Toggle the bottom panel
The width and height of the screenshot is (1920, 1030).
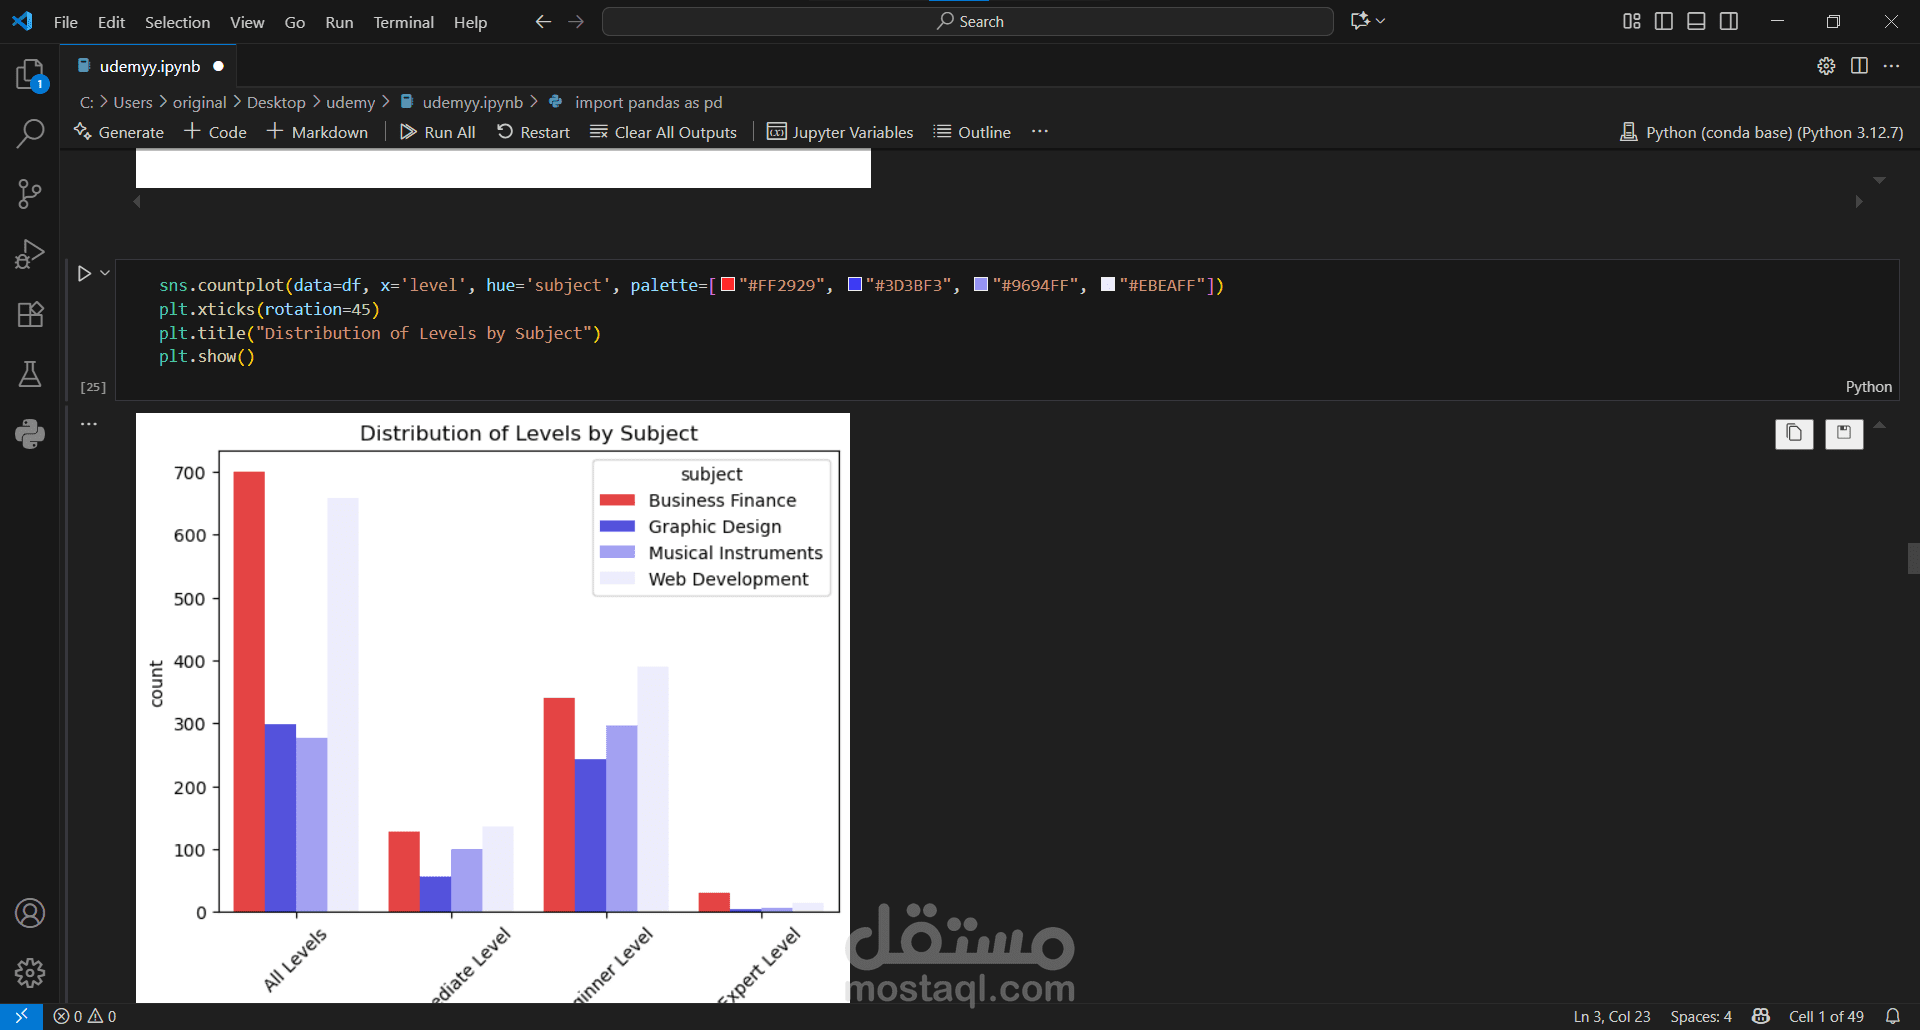(1696, 21)
